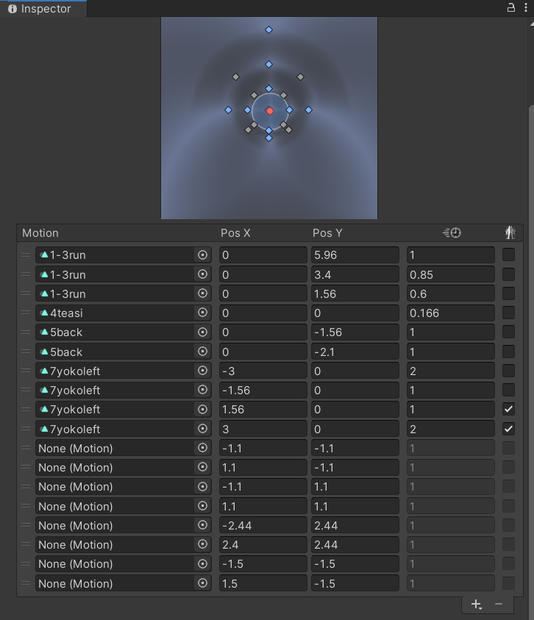Viewport: 534px width, 620px height.
Task: Open object picker for first 1-3run motion
Action: tap(202, 255)
